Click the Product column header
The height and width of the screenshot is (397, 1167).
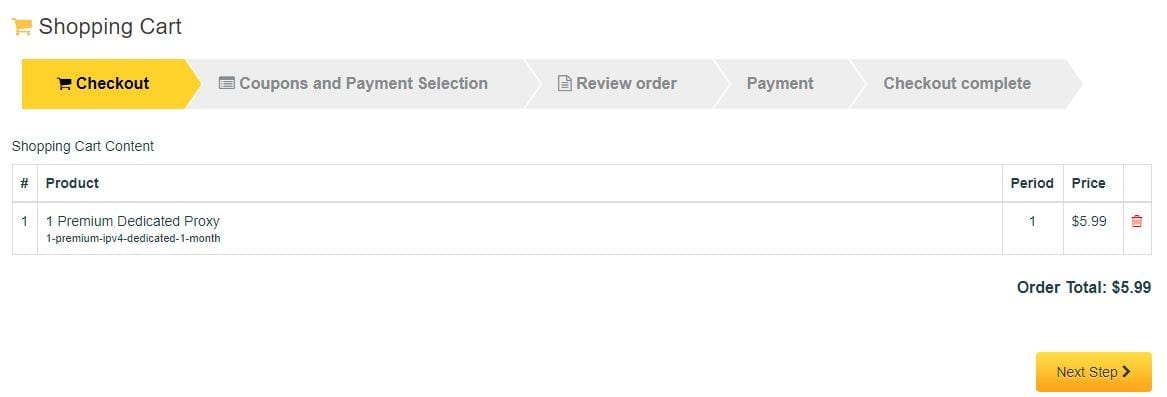point(72,183)
